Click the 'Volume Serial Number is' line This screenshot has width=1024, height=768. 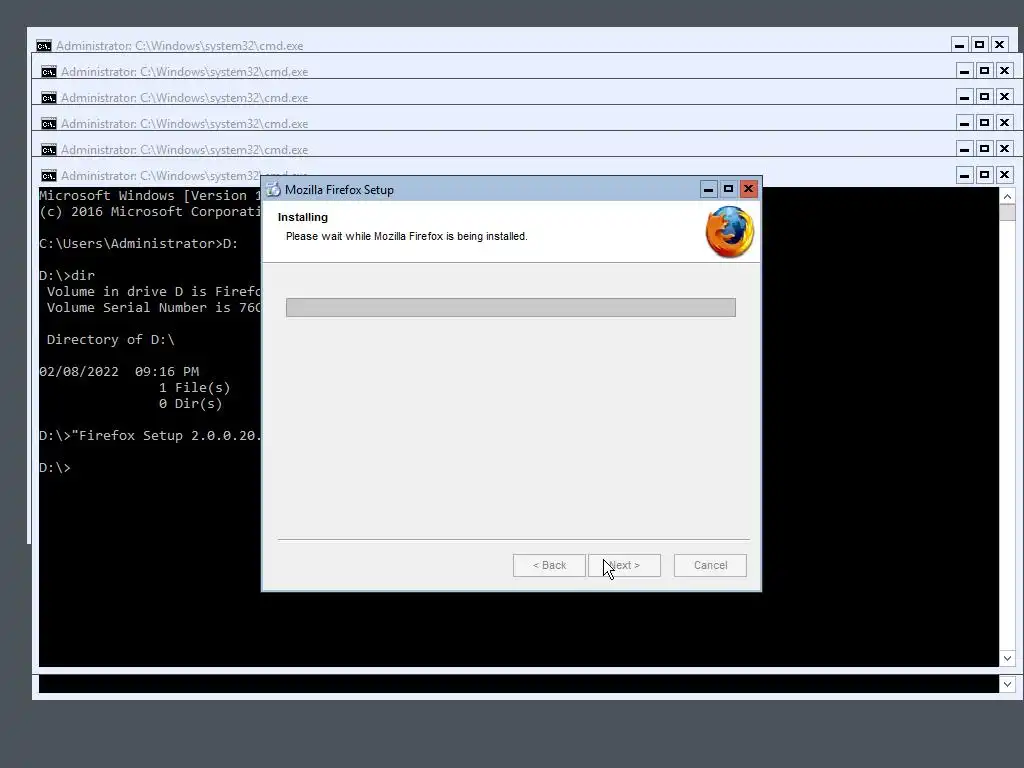point(153,308)
